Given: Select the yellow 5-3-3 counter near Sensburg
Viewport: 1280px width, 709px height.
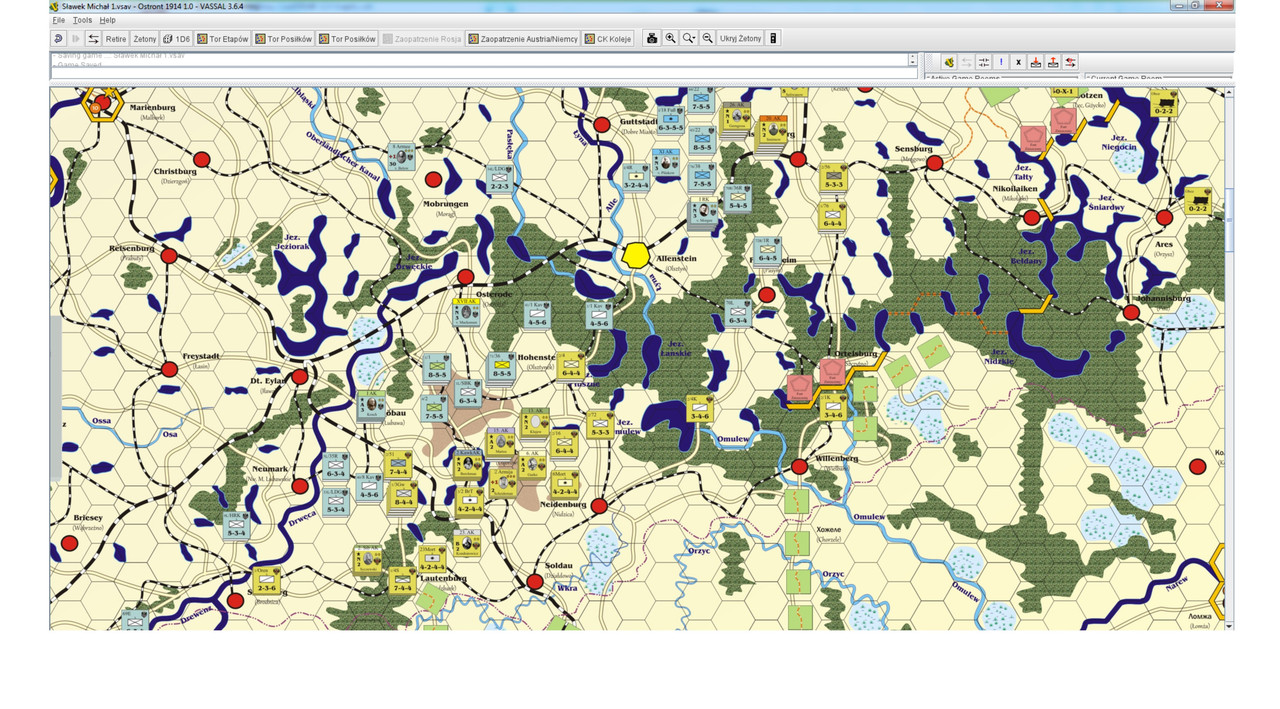Looking at the screenshot, I should (833, 178).
